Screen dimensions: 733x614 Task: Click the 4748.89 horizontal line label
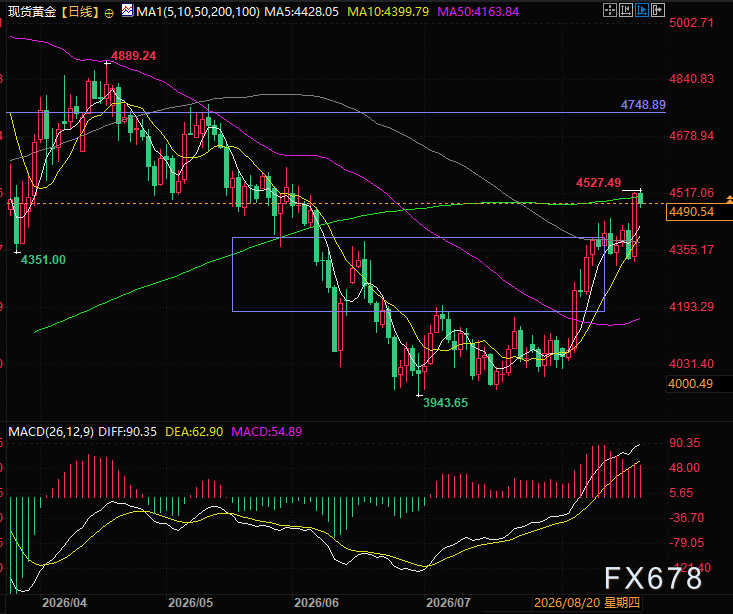click(x=643, y=105)
